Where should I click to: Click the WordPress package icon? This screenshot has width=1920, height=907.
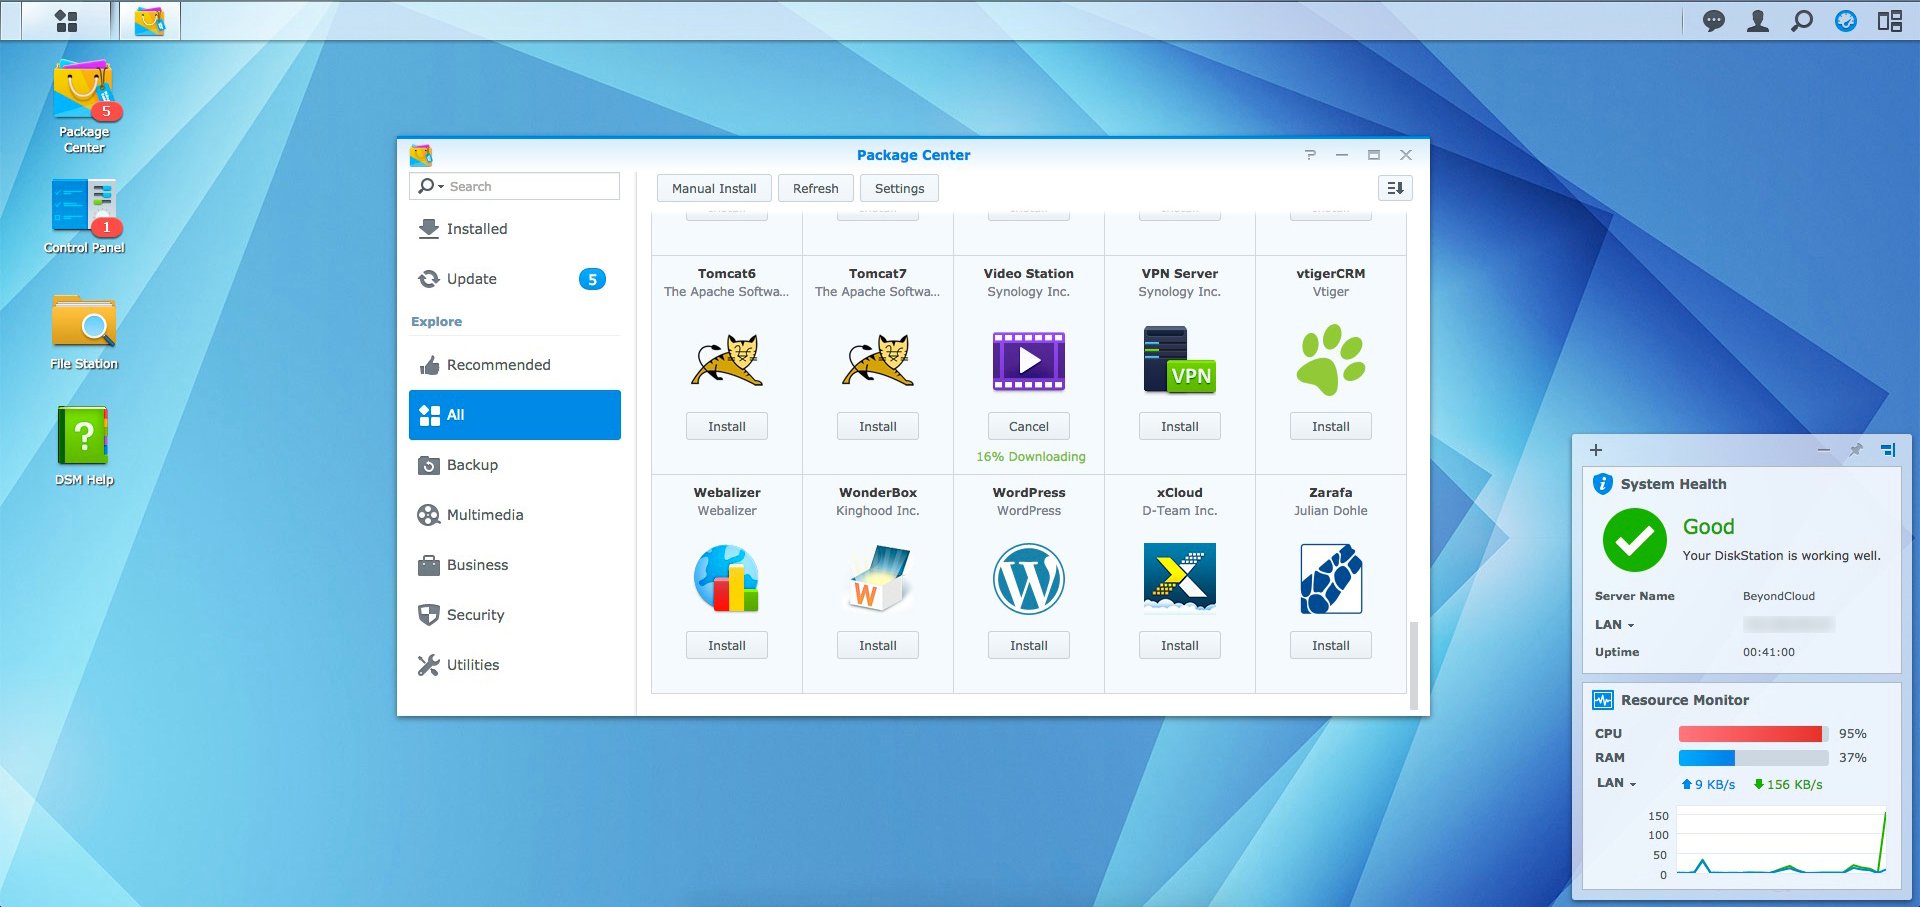point(1029,579)
